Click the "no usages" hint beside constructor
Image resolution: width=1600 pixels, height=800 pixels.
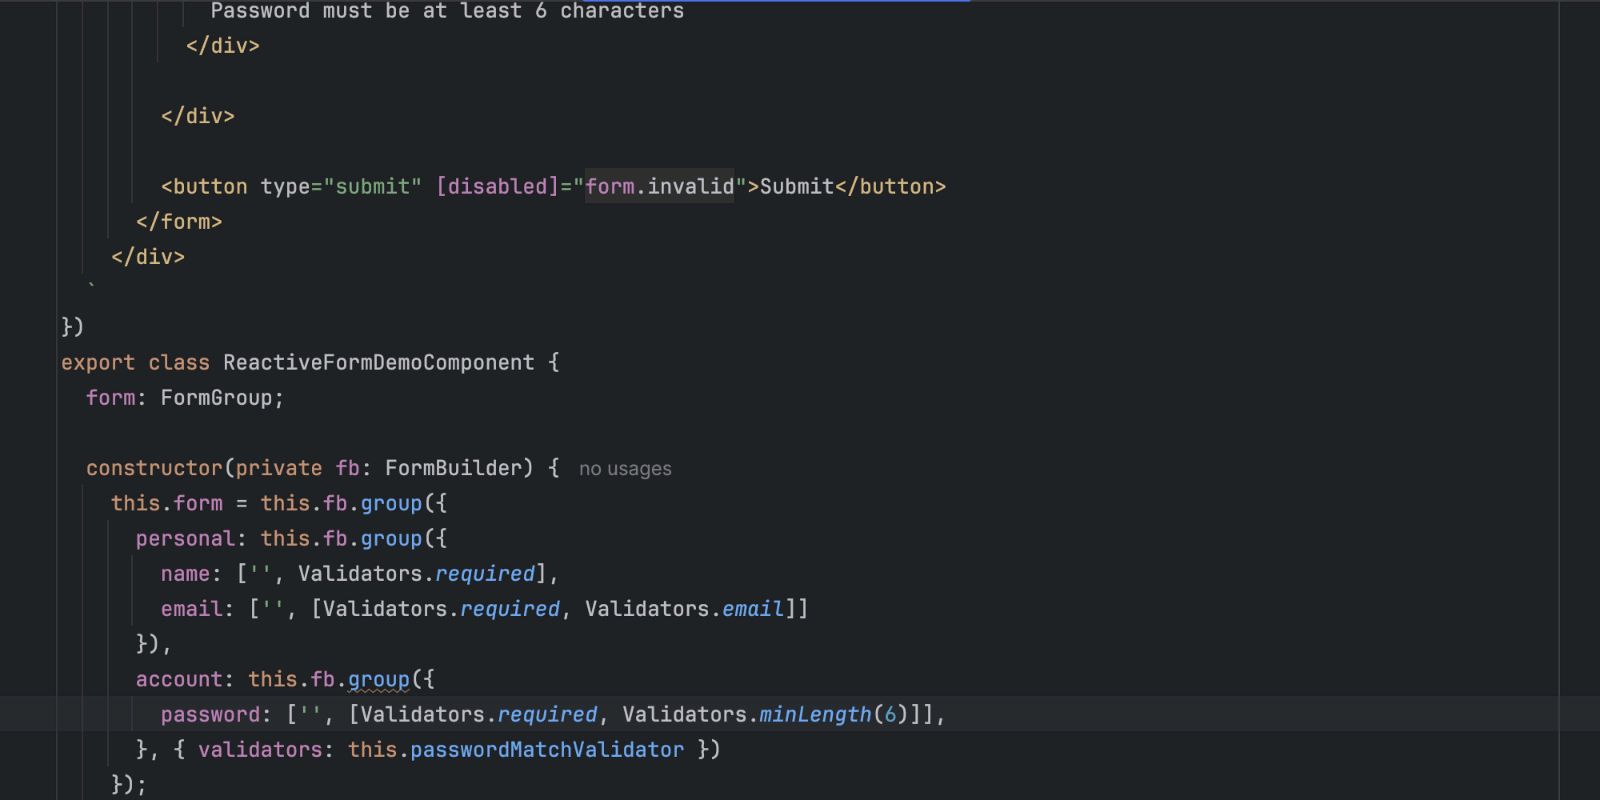pyautogui.click(x=625, y=469)
